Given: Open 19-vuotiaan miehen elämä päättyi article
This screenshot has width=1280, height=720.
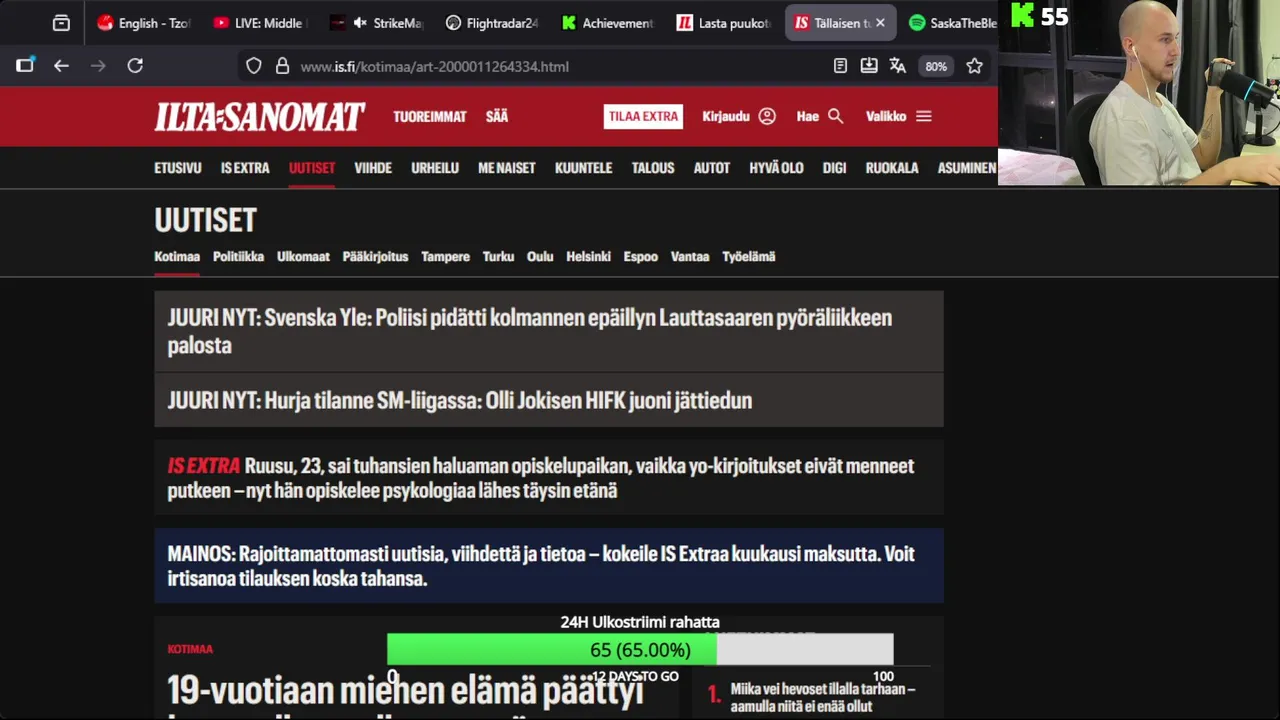Looking at the screenshot, I should [404, 692].
